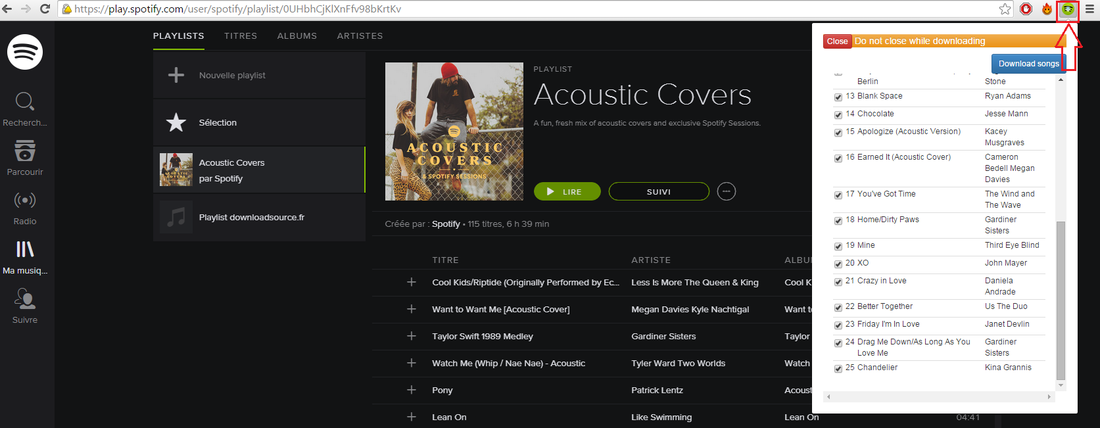
Task: Open the Spotify creator link
Action: pyautogui.click(x=445, y=224)
